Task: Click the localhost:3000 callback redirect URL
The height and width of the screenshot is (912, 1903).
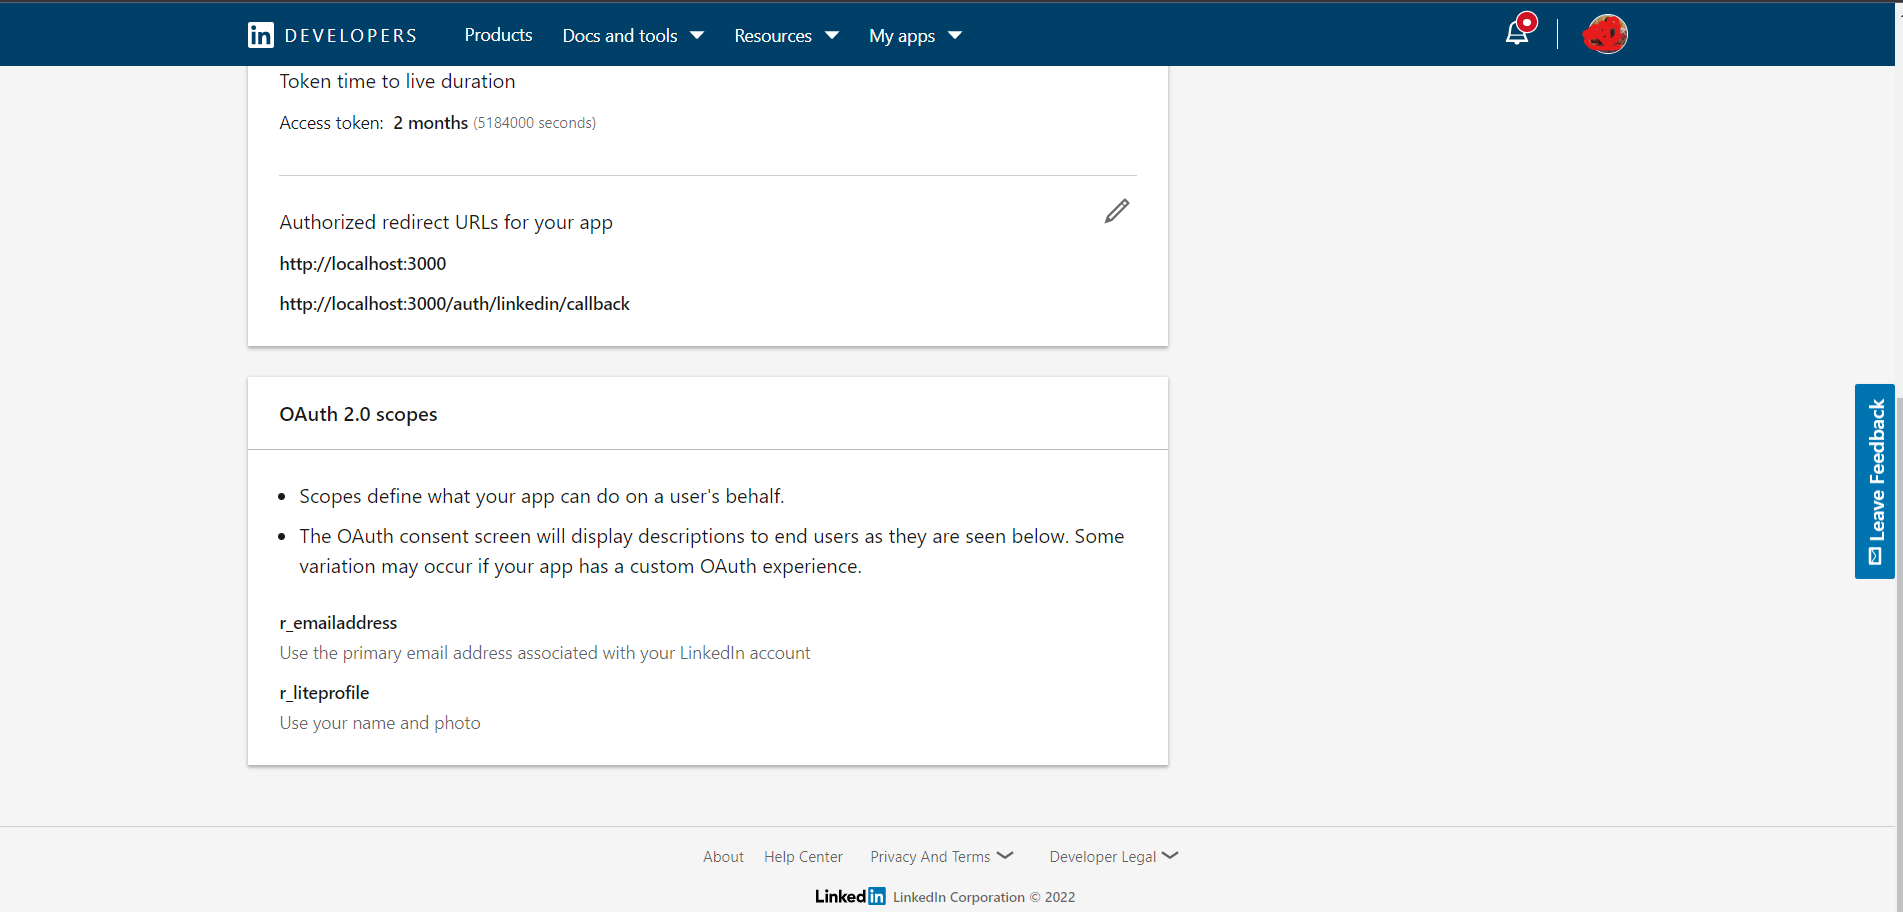Action: [454, 304]
